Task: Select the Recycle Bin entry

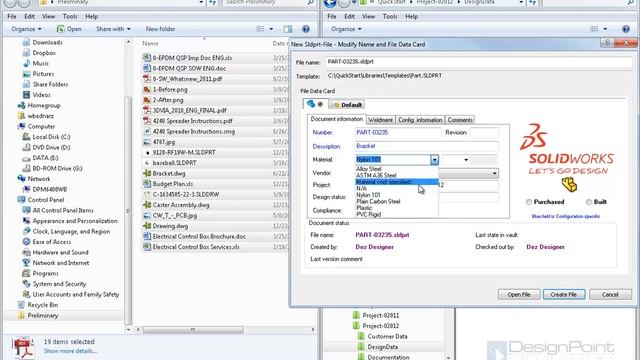Action: [x=42, y=305]
